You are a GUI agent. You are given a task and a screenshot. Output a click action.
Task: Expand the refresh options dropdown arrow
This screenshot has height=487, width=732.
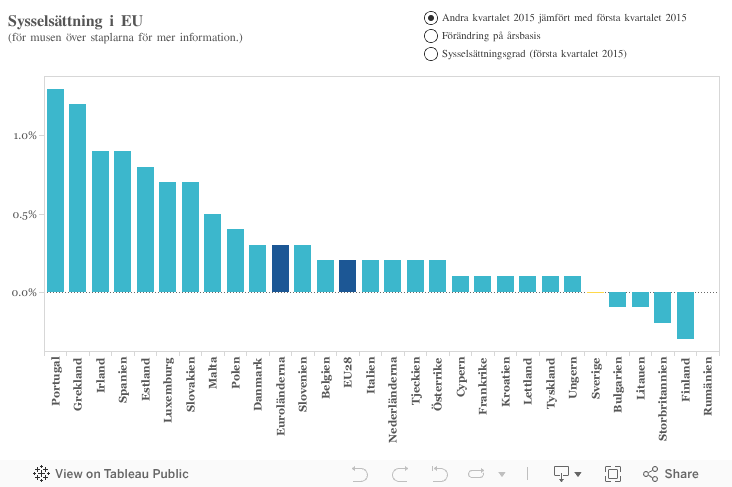tap(495, 475)
